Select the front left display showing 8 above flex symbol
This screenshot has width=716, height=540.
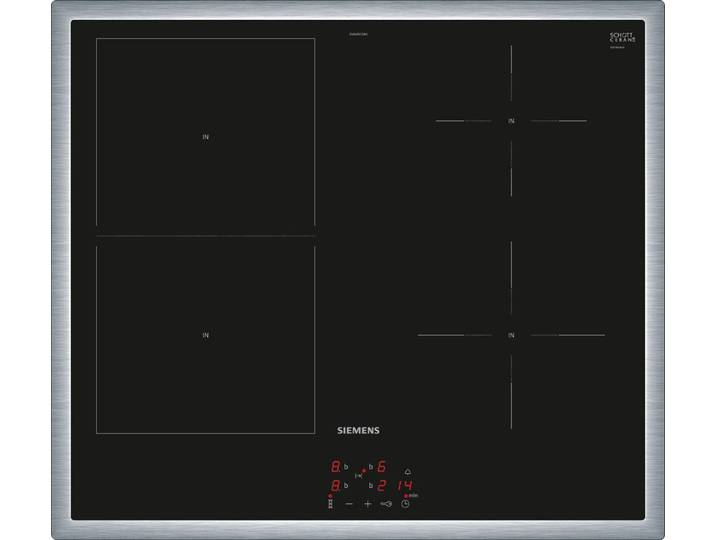(x=336, y=486)
